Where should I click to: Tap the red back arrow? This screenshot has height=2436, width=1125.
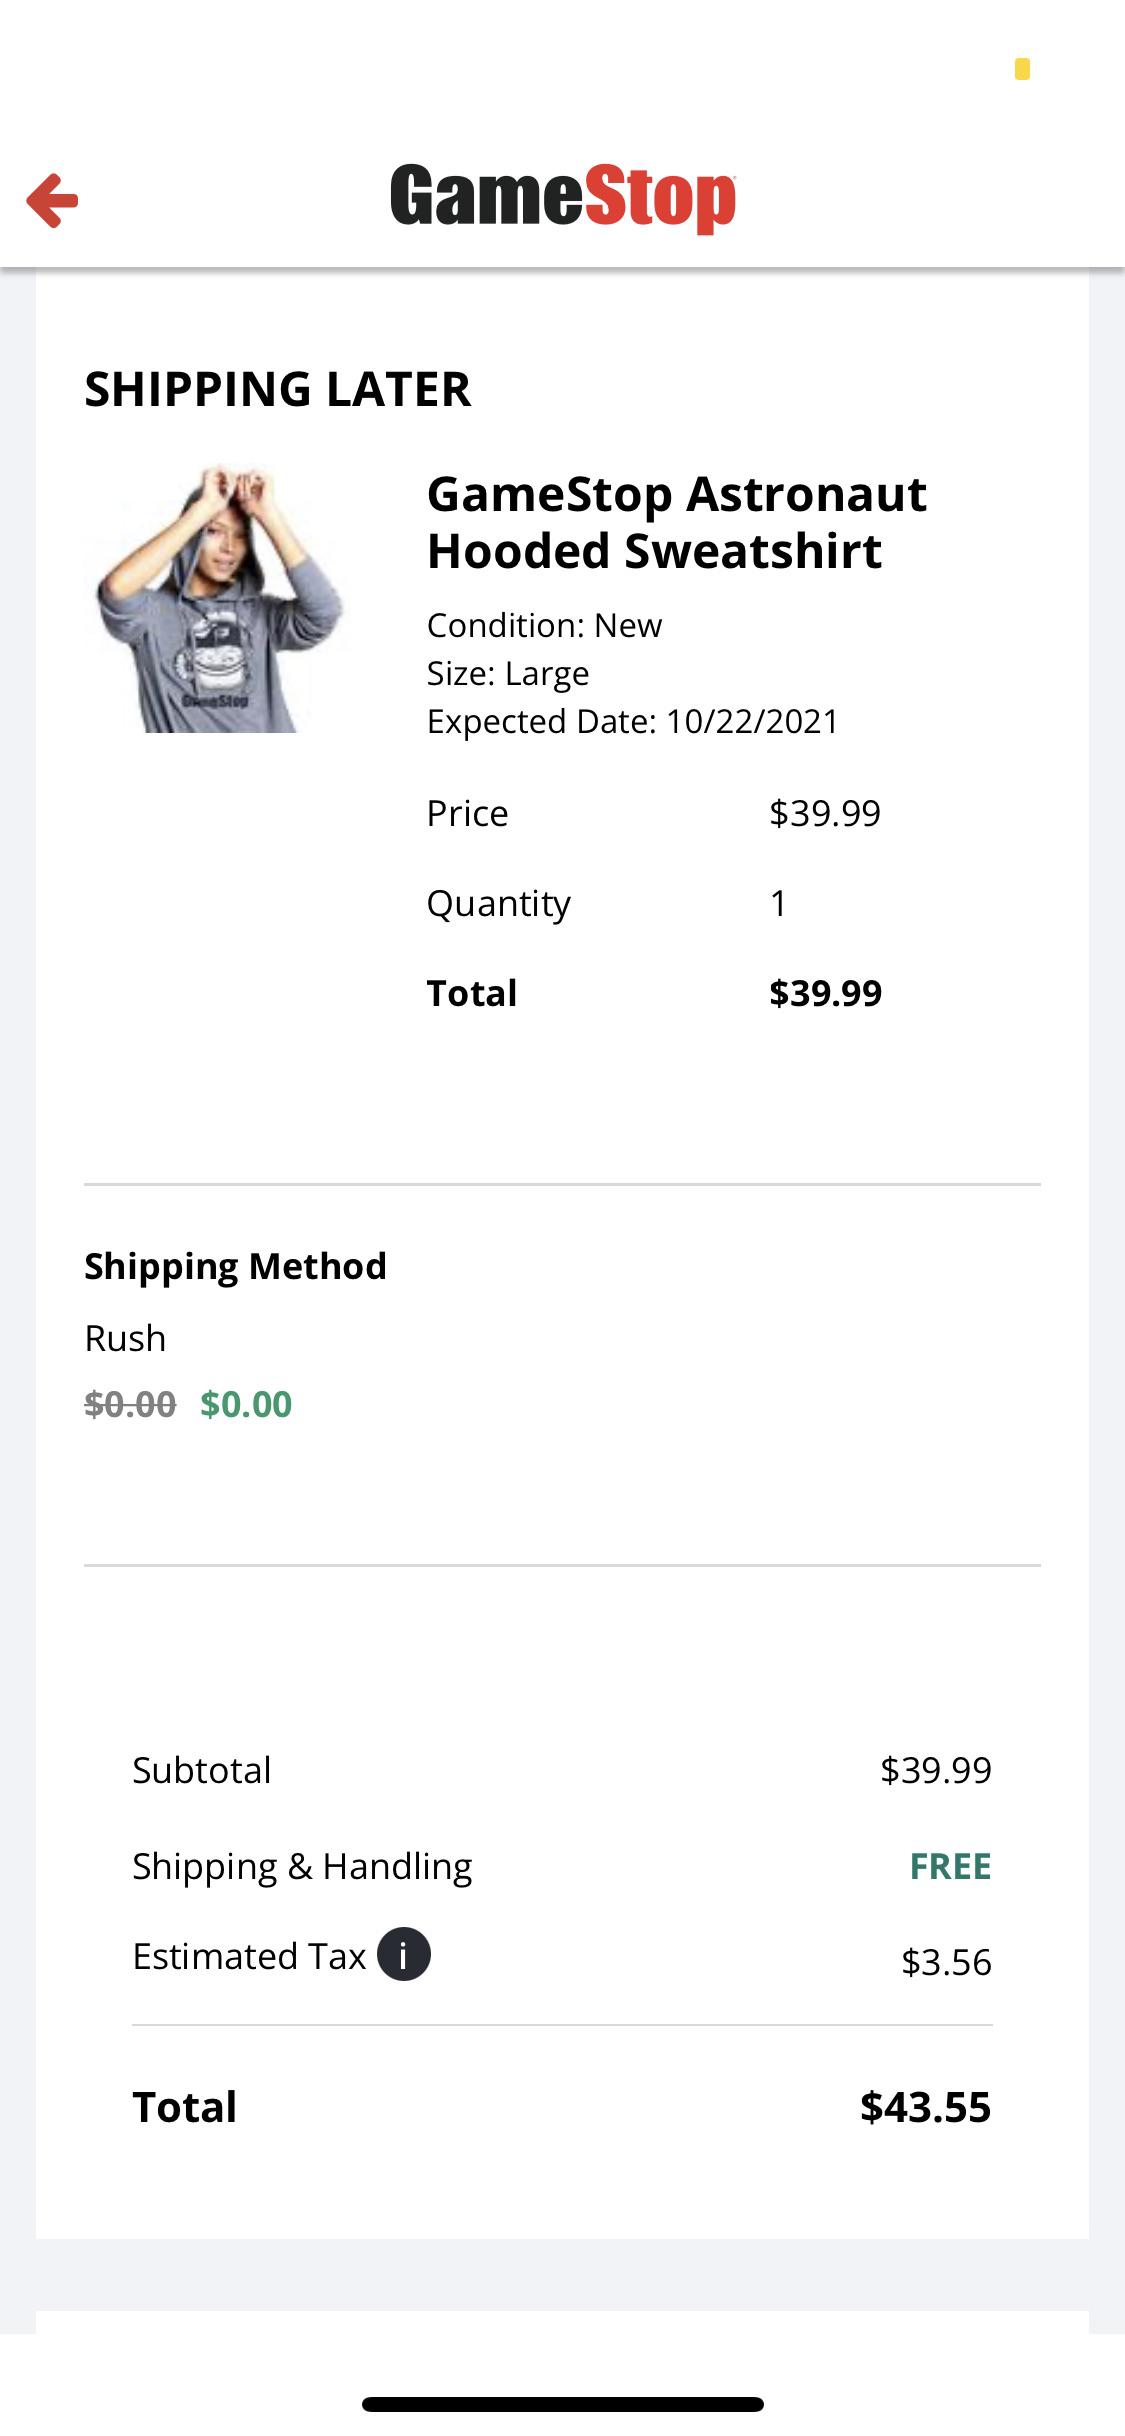pos(52,200)
